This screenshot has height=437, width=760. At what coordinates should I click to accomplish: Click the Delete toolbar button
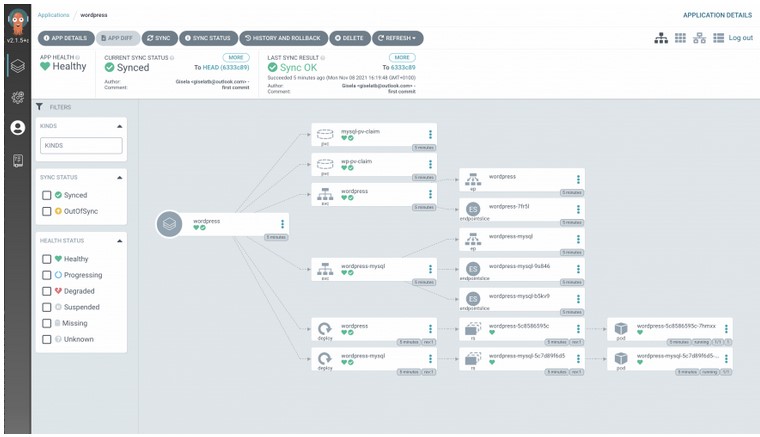pyautogui.click(x=349, y=38)
